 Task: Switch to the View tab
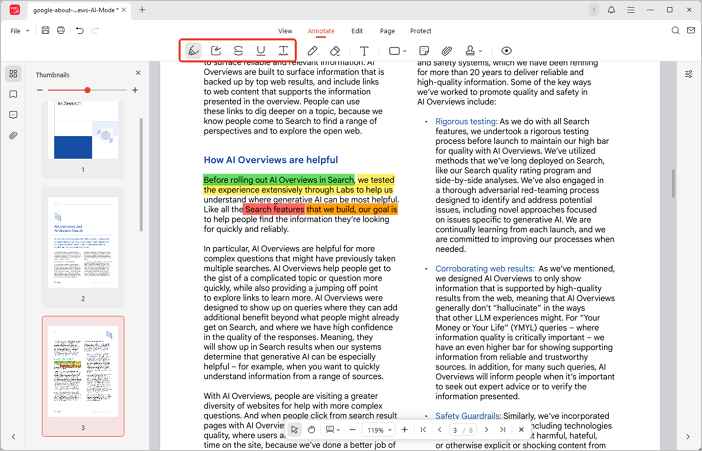tap(285, 31)
